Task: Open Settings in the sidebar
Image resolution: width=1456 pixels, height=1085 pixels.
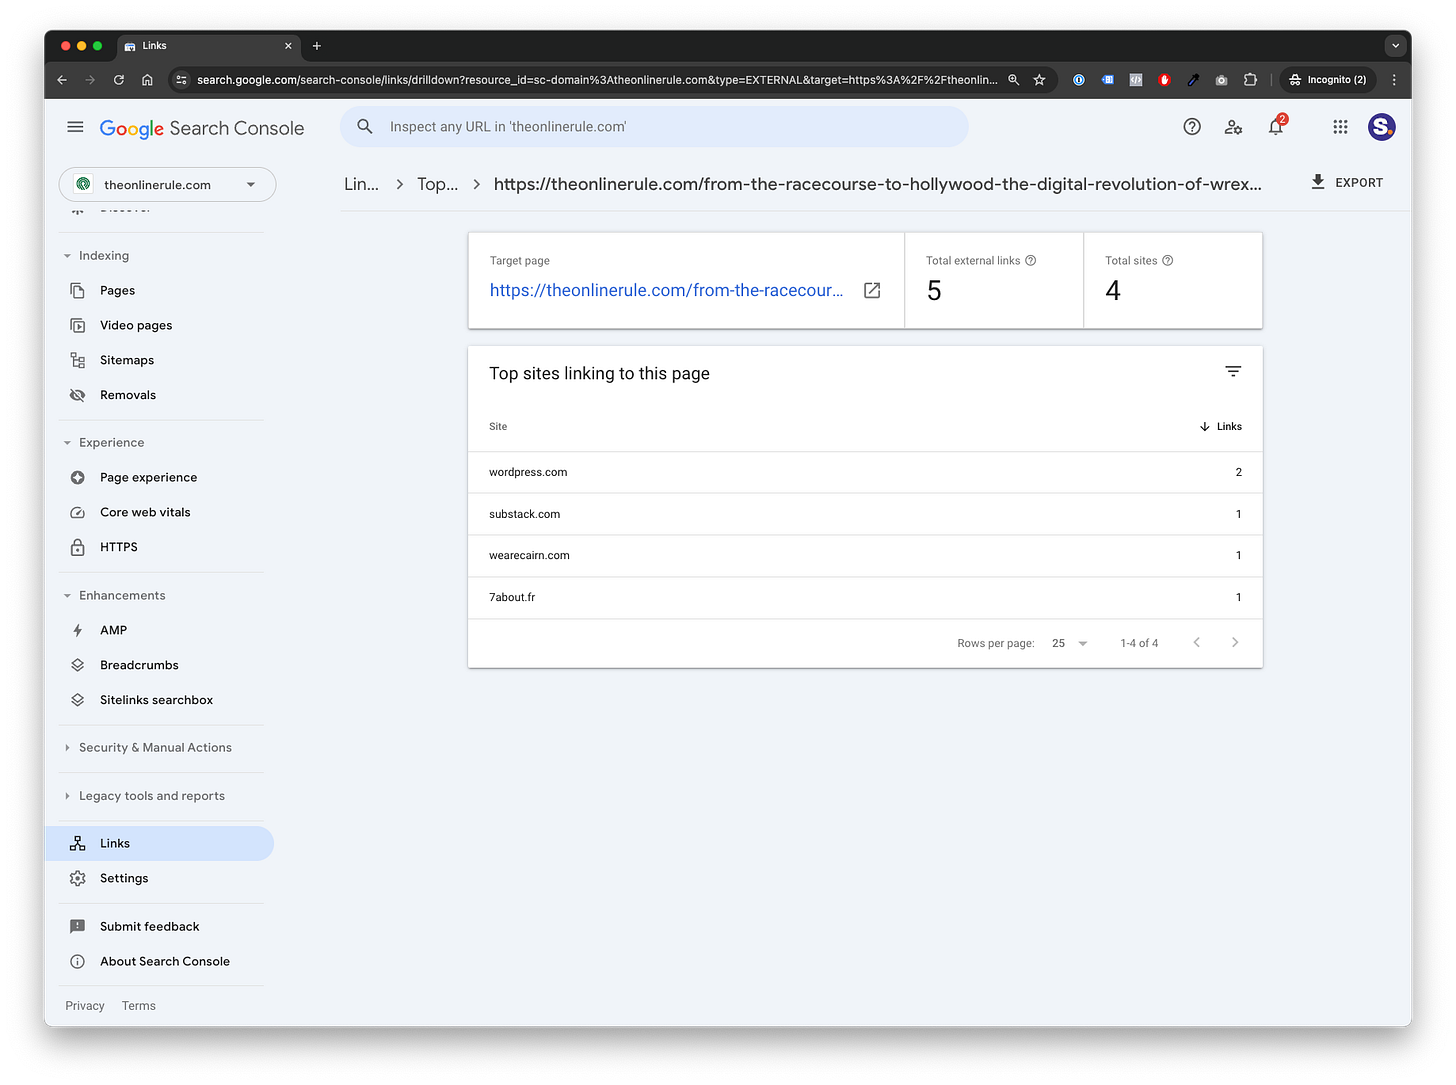Action: pos(124,879)
